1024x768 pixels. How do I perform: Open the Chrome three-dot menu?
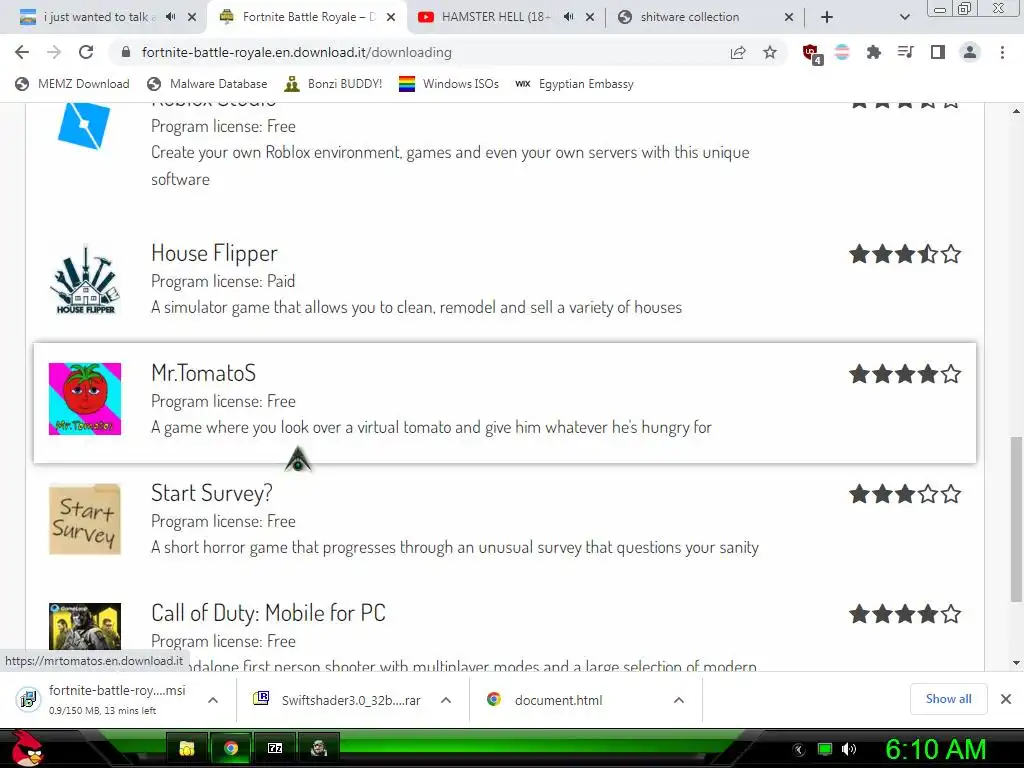(1002, 52)
